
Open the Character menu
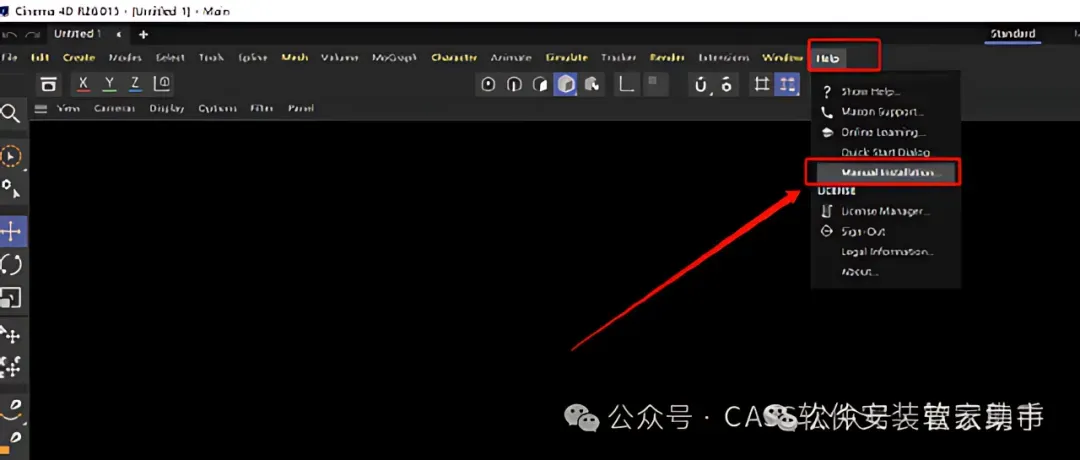coord(455,58)
